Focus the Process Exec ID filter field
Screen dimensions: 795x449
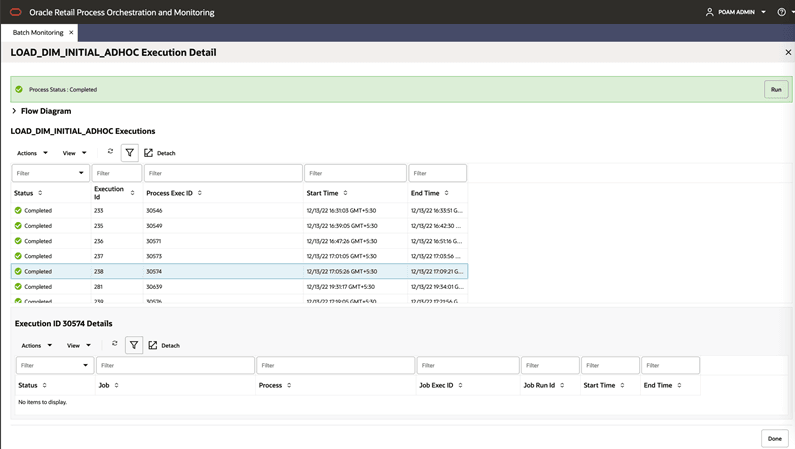(x=223, y=173)
